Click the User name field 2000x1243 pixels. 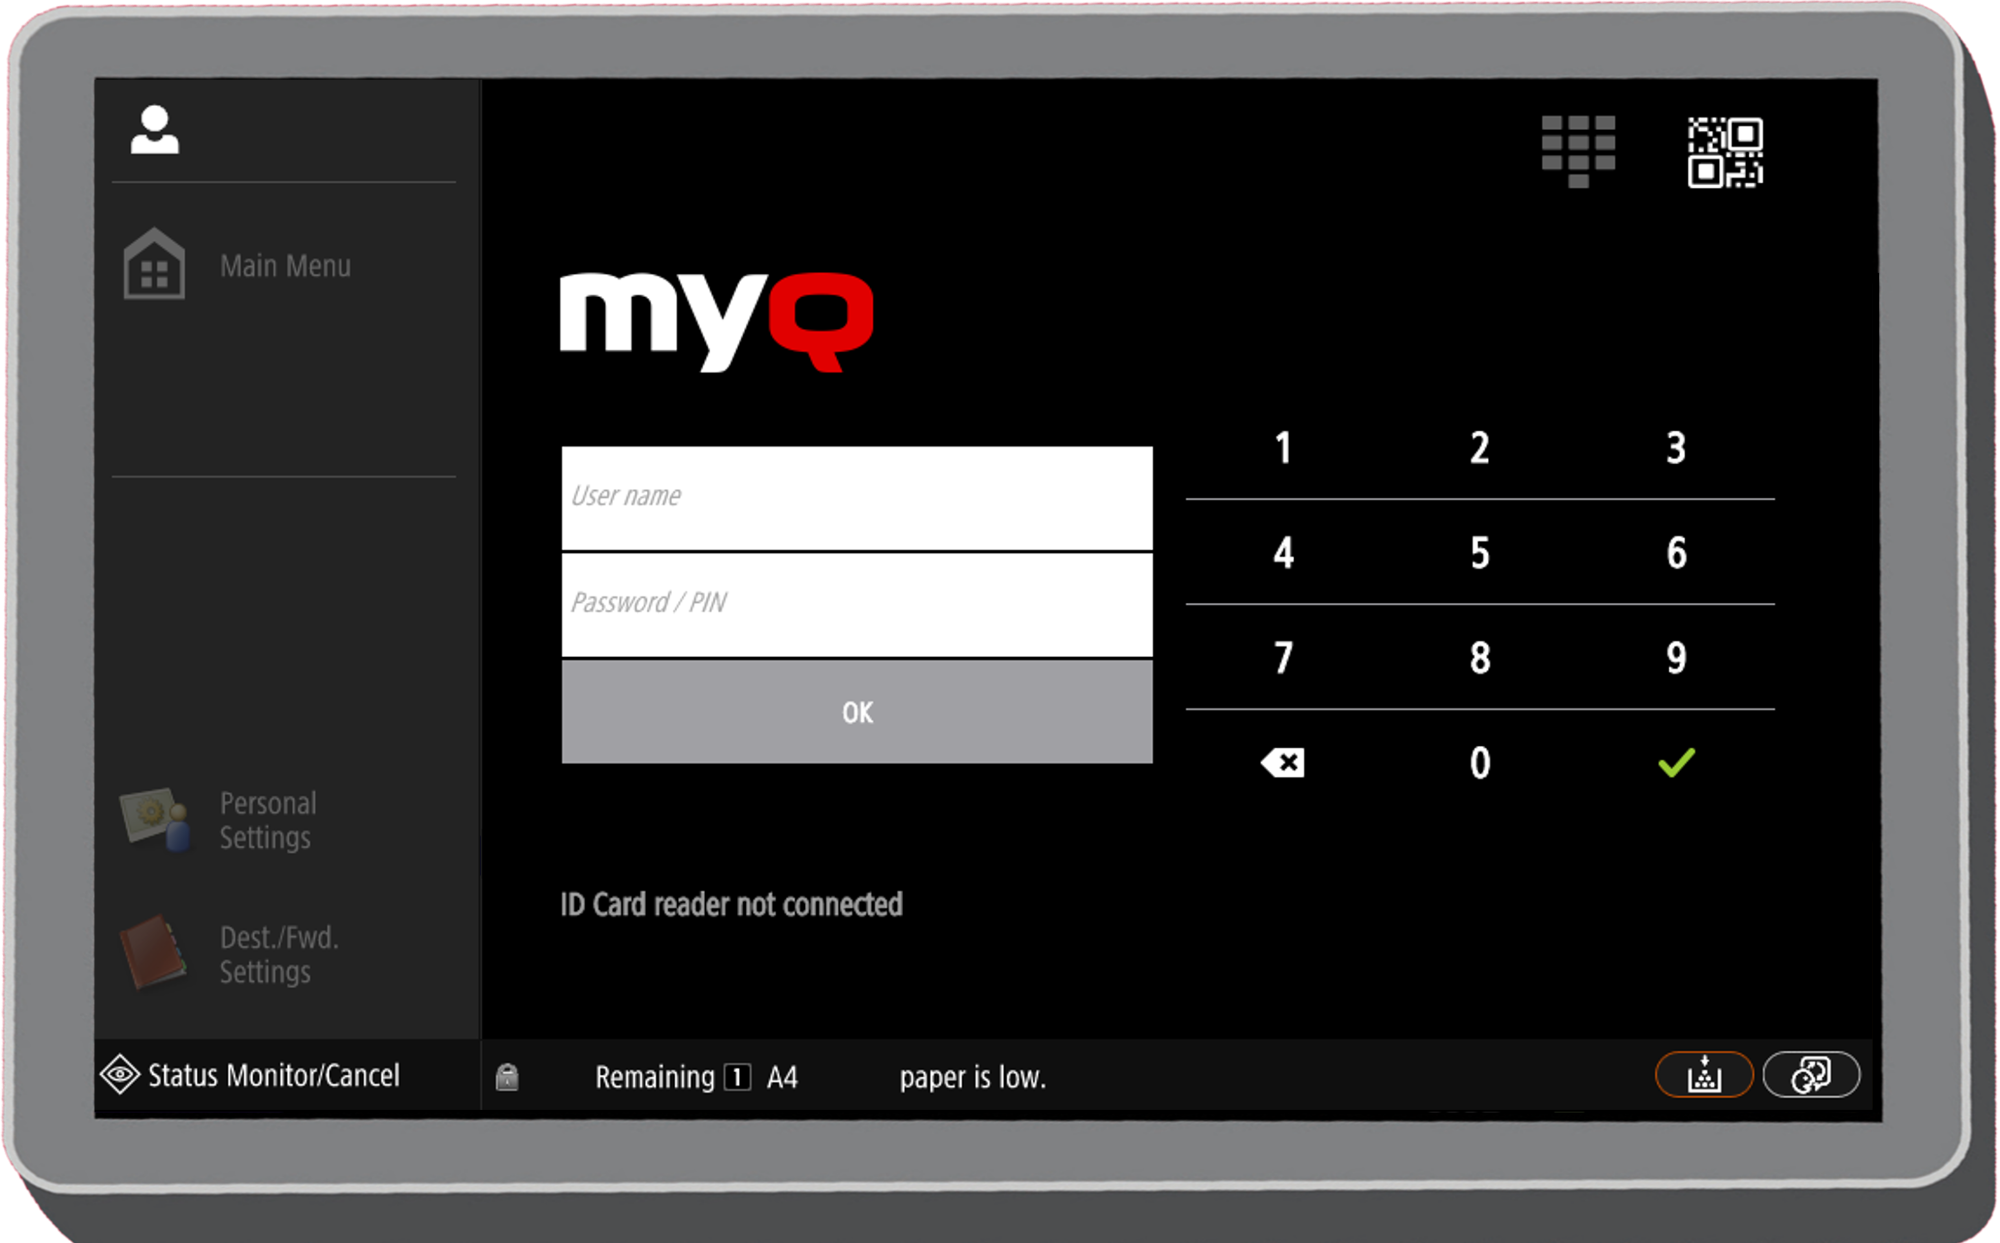tap(857, 498)
